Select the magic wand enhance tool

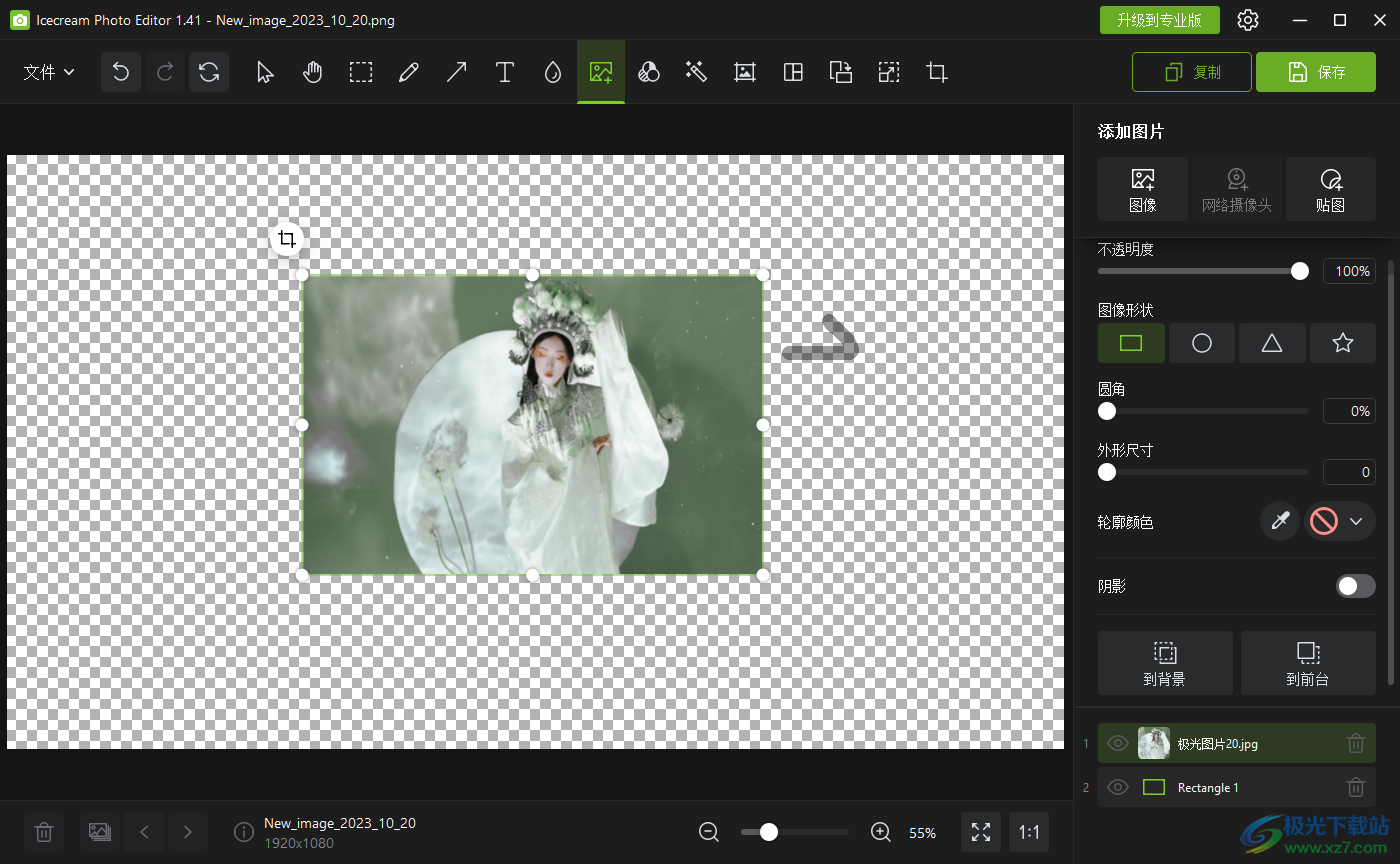697,72
